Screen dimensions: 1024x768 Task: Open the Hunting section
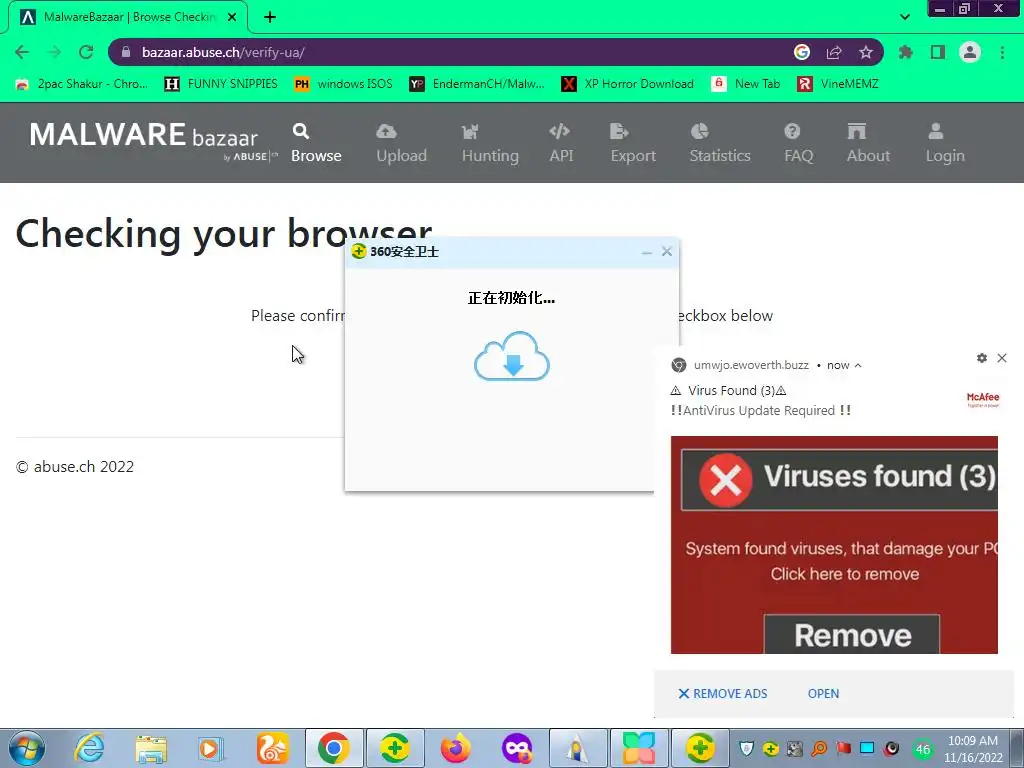point(490,143)
